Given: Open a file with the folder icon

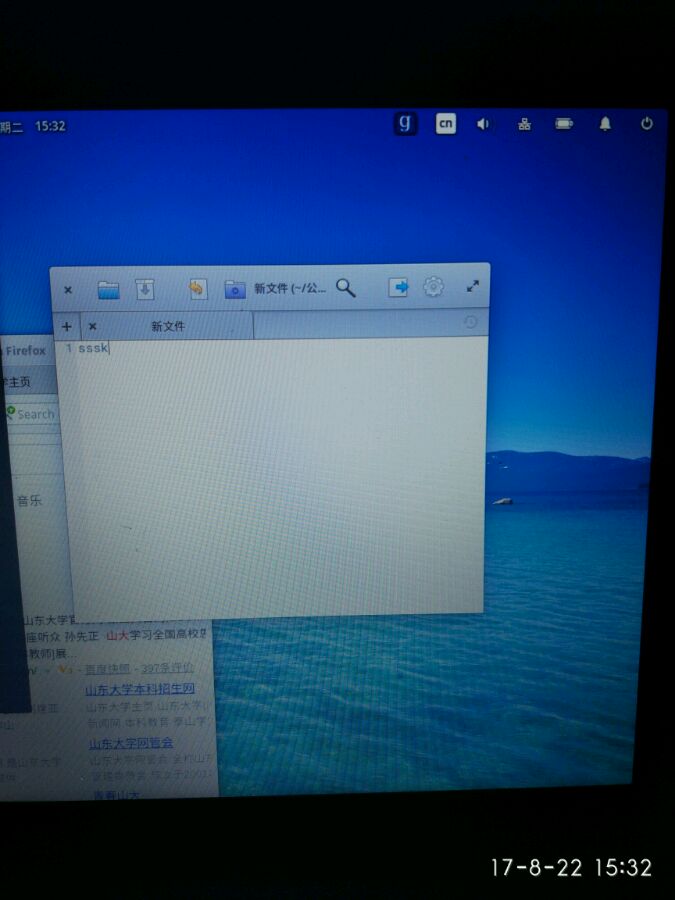Looking at the screenshot, I should pyautogui.click(x=108, y=290).
